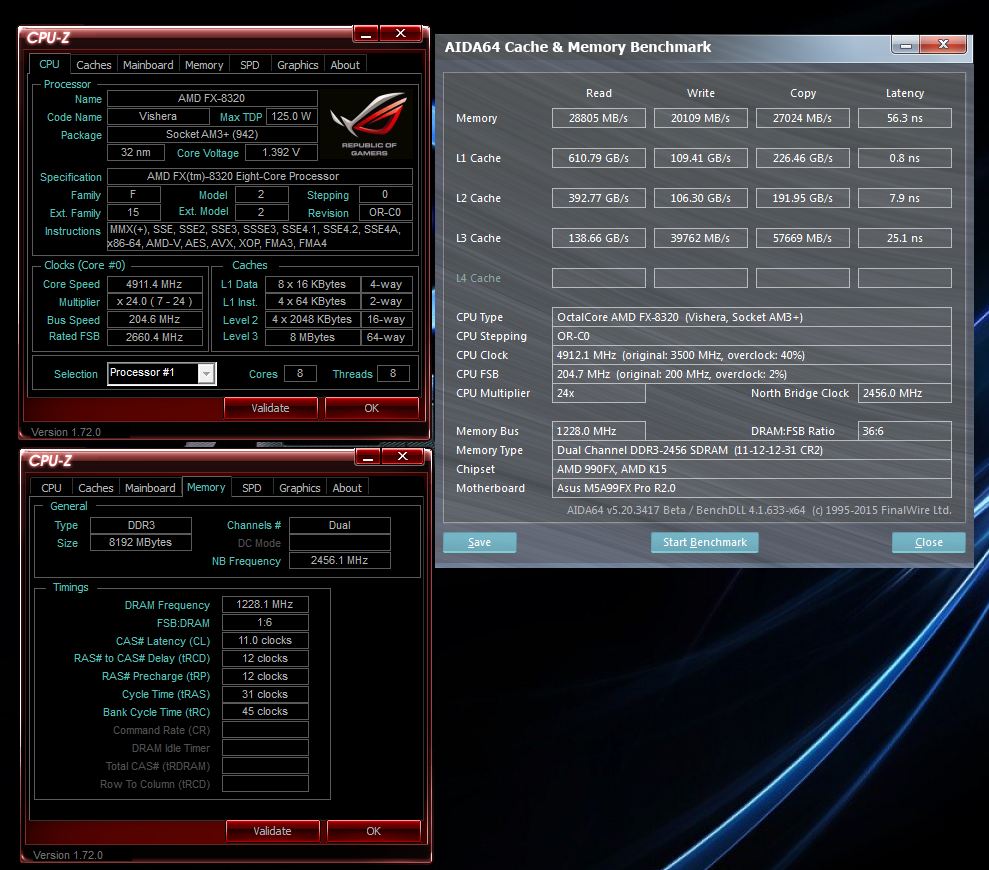The width and height of the screenshot is (989, 870).
Task: Open About tab in upper CPU-Z window
Action: (345, 65)
